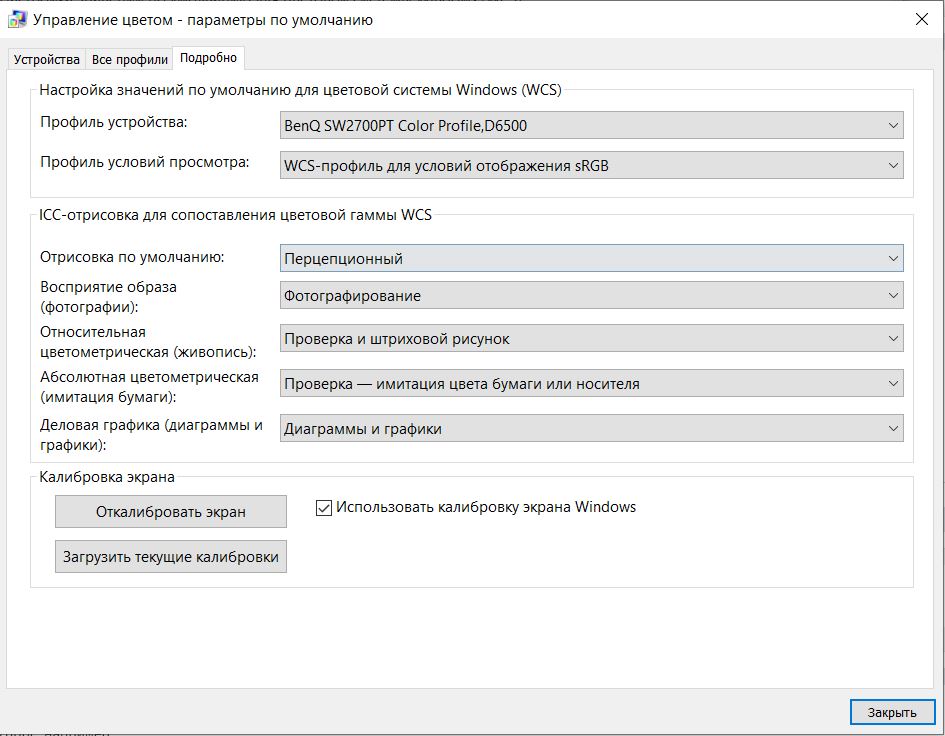Toggle the Use Windows display calibration checkbox
Image resolution: width=945 pixels, height=736 pixels.
(324, 508)
